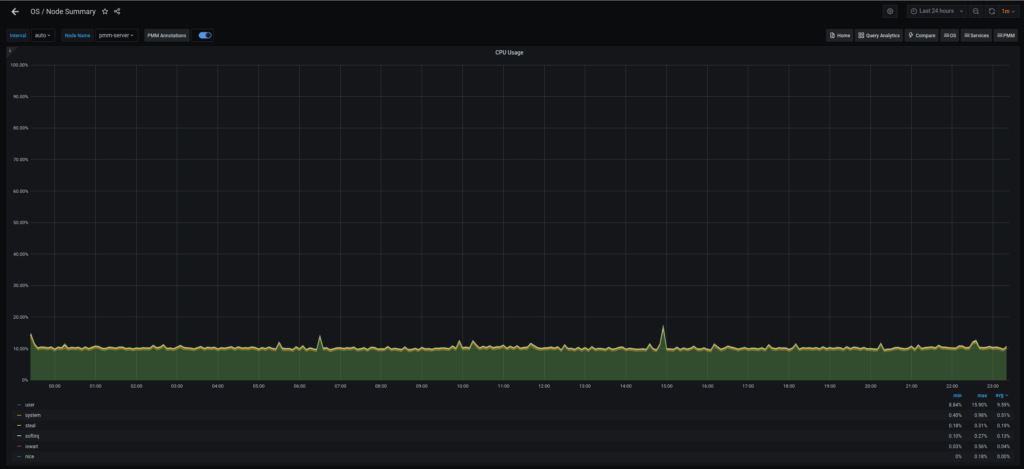Toggle the system series in legend
Screen dimensions: 1024x469
[32, 415]
